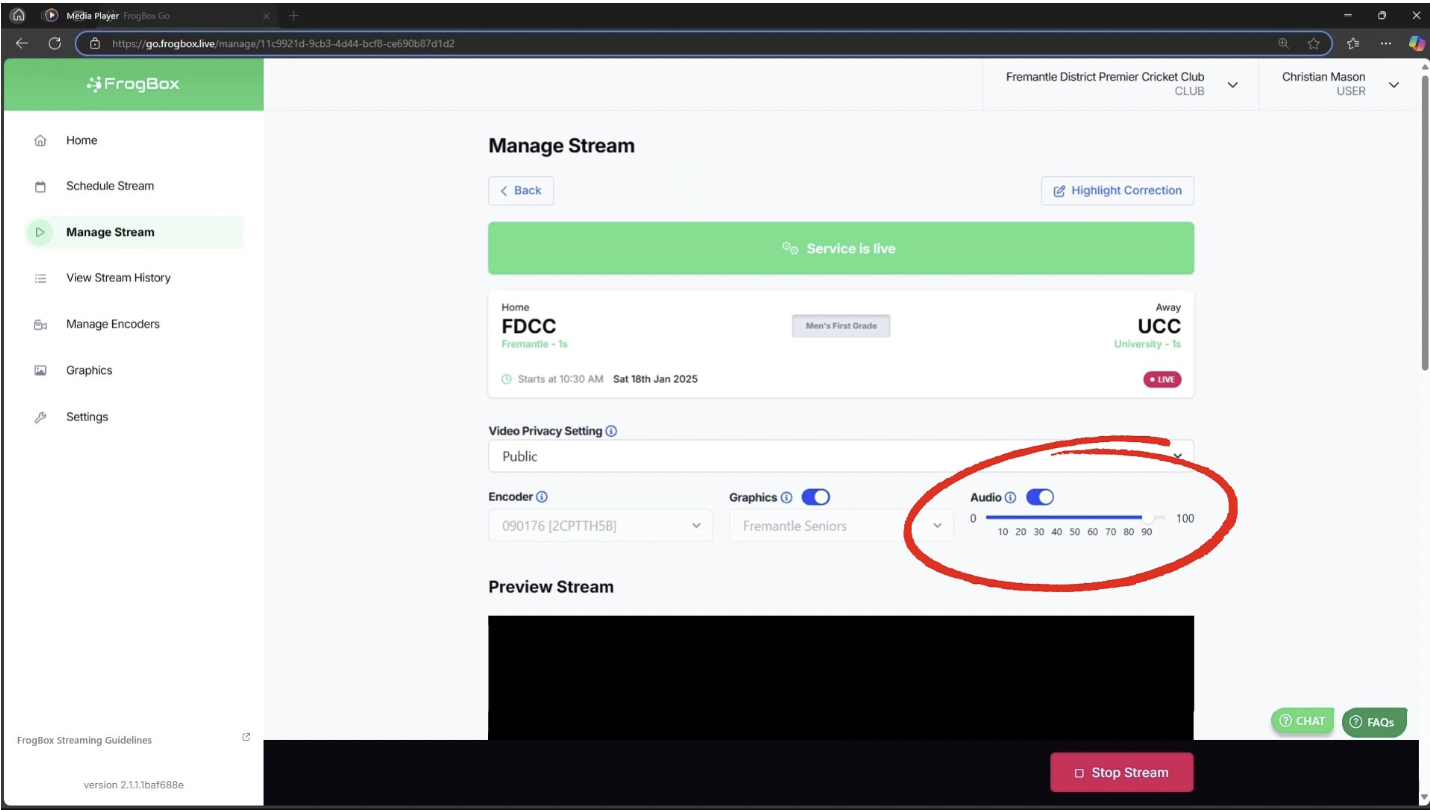Show info for Video Privacy Setting

(x=611, y=432)
